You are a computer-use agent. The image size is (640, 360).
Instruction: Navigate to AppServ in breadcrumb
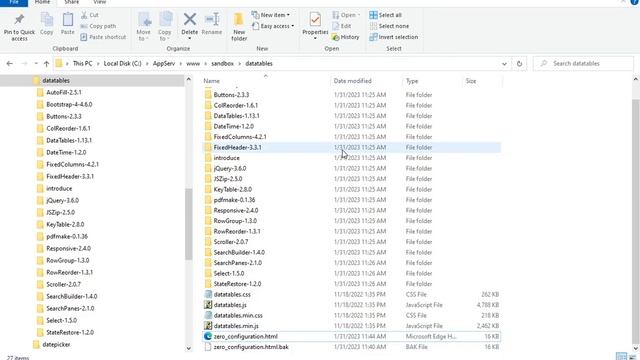click(164, 64)
